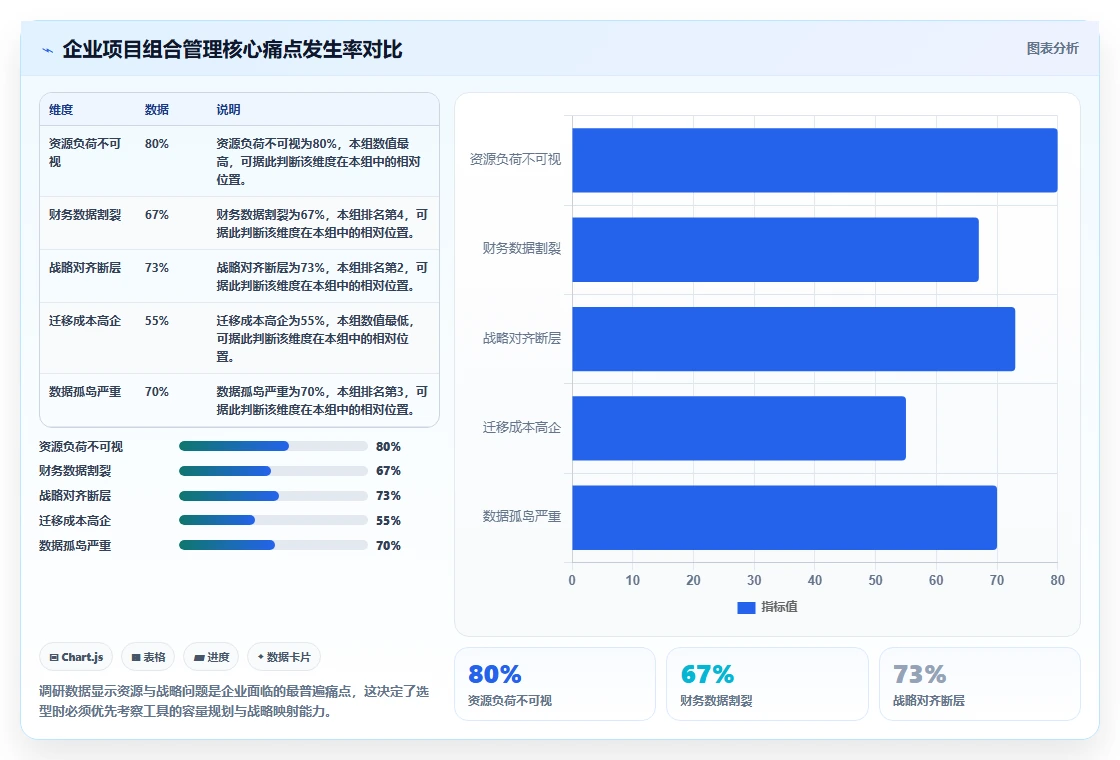Click table cell 迁移成本高企 in 维度 column
The image size is (1120, 760).
point(85,321)
